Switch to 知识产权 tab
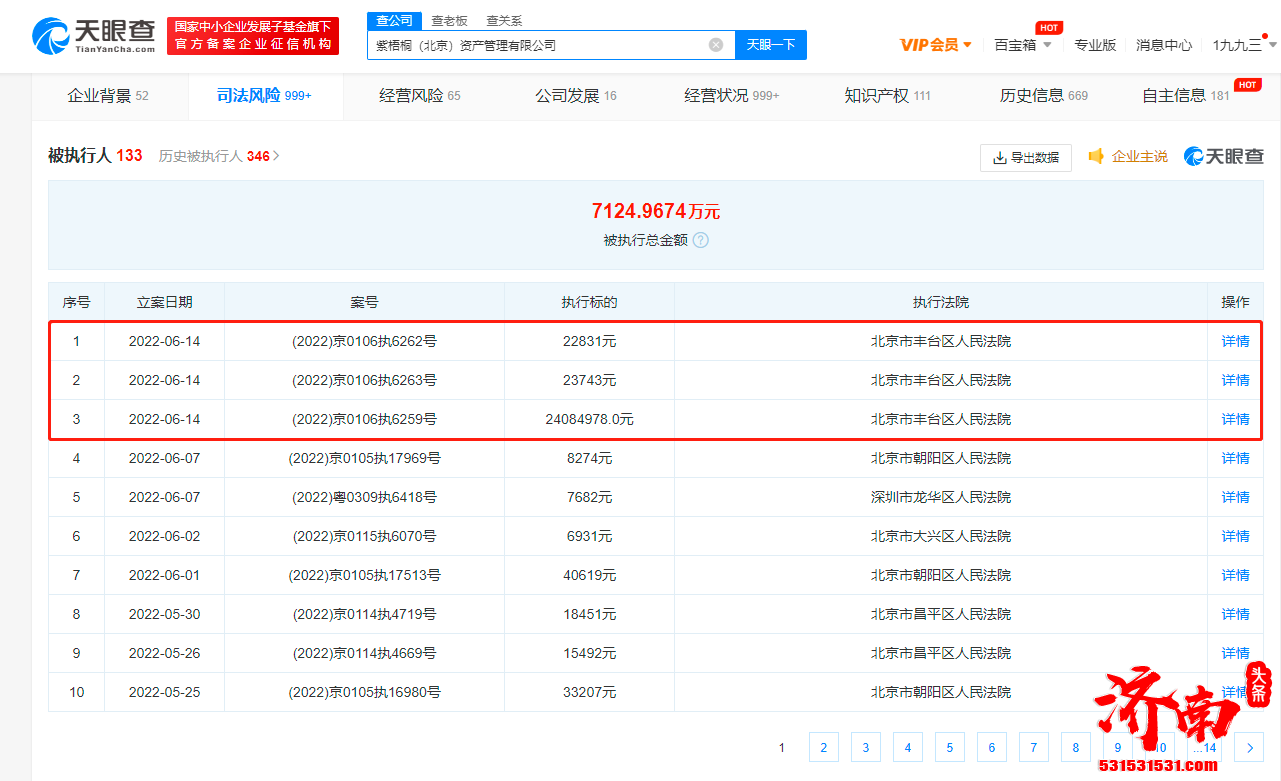Image resolution: width=1281 pixels, height=781 pixels. click(x=886, y=96)
